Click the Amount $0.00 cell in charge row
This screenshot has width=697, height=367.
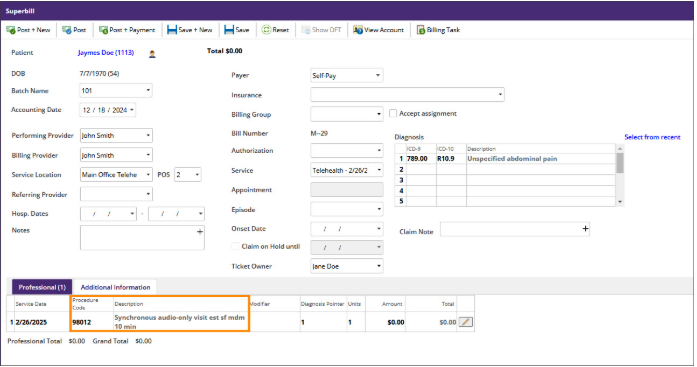click(x=385, y=322)
